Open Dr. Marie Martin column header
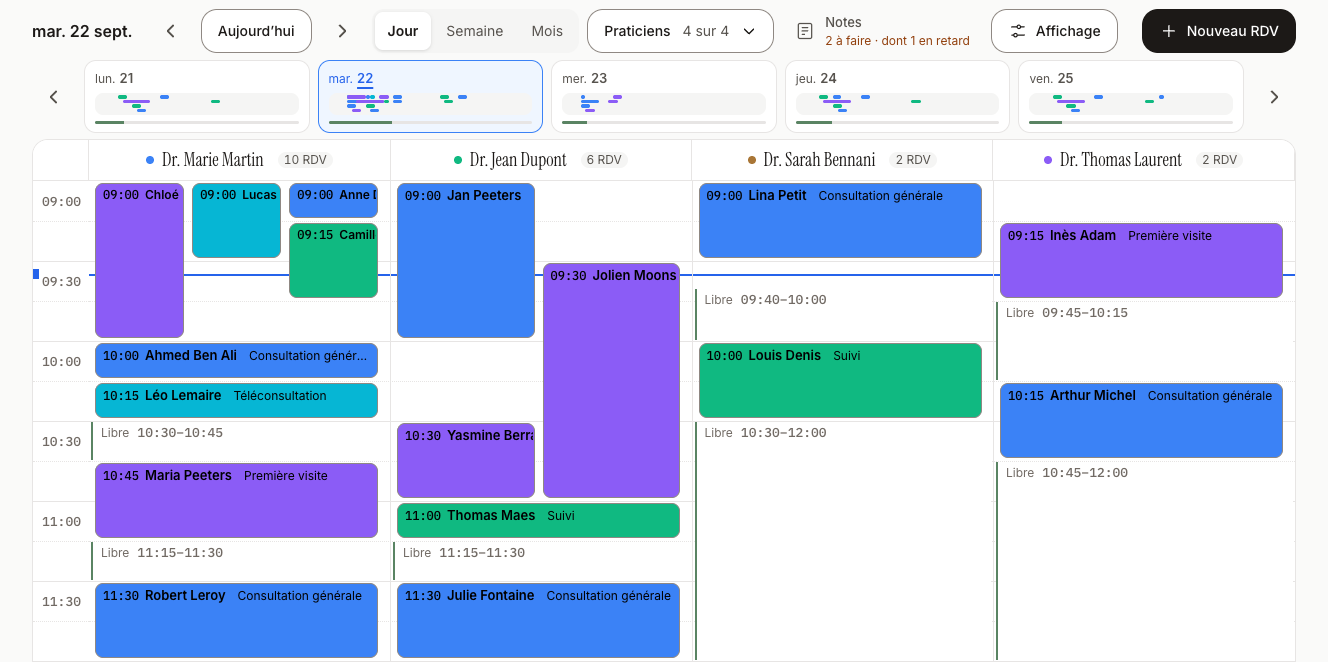This screenshot has width=1328, height=662. tap(239, 160)
